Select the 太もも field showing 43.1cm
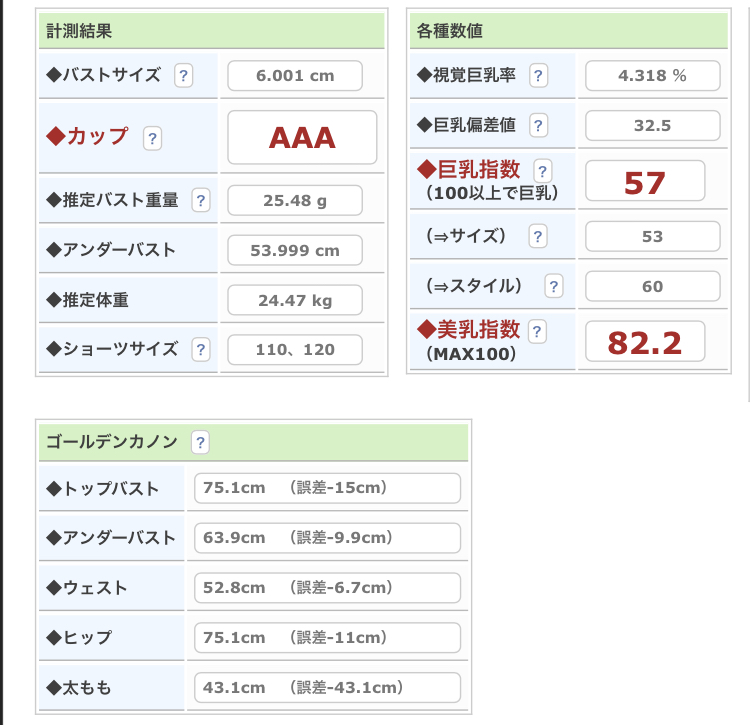Viewport: 750px width, 725px height. pos(328,688)
